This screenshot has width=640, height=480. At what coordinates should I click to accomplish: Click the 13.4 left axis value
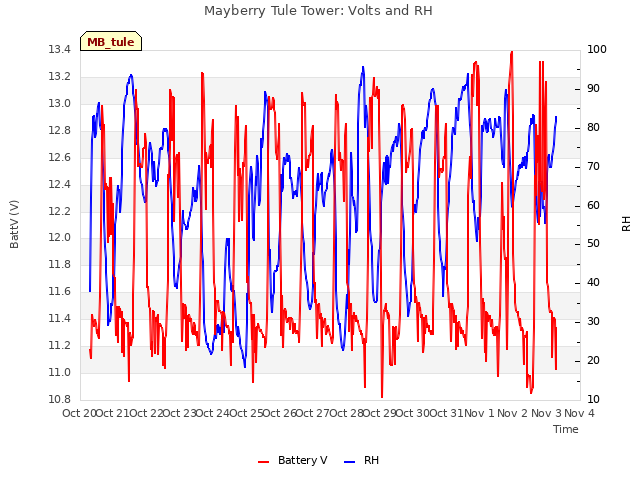click(x=60, y=50)
